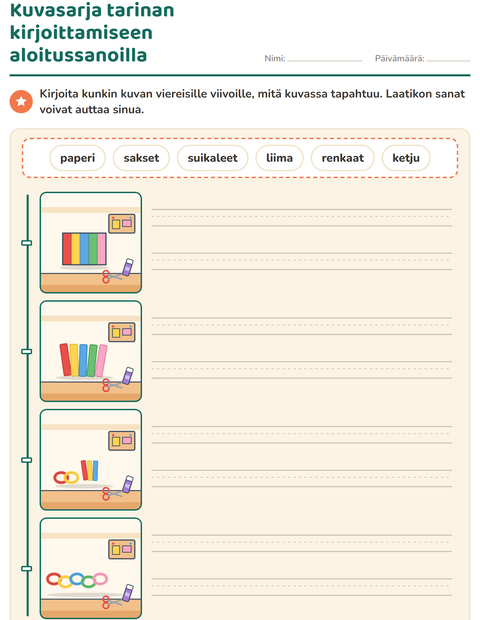The image size is (480, 620).
Task: Click the colorful paper chain rings
Action: (x=77, y=580)
